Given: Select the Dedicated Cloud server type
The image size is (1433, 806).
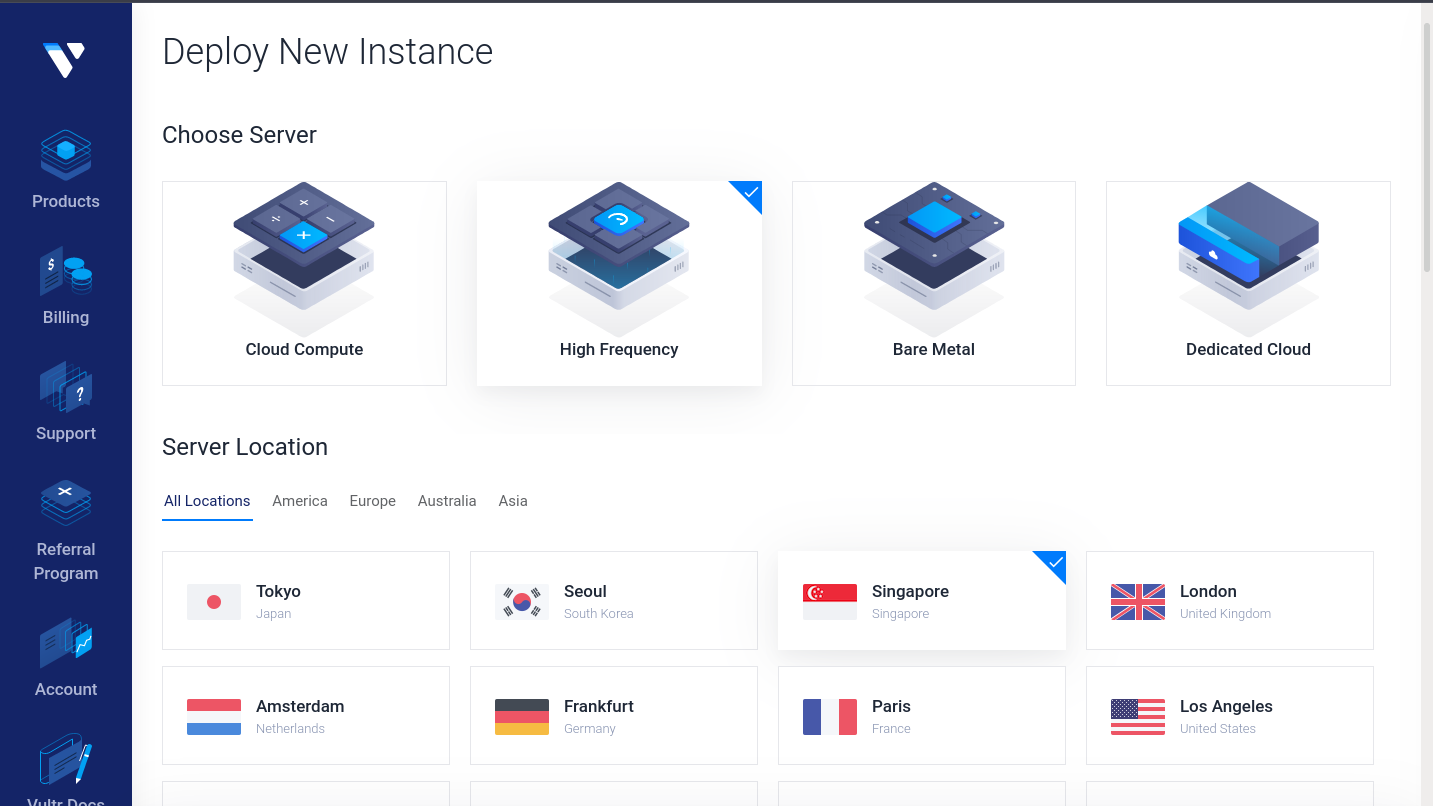Looking at the screenshot, I should point(1248,283).
